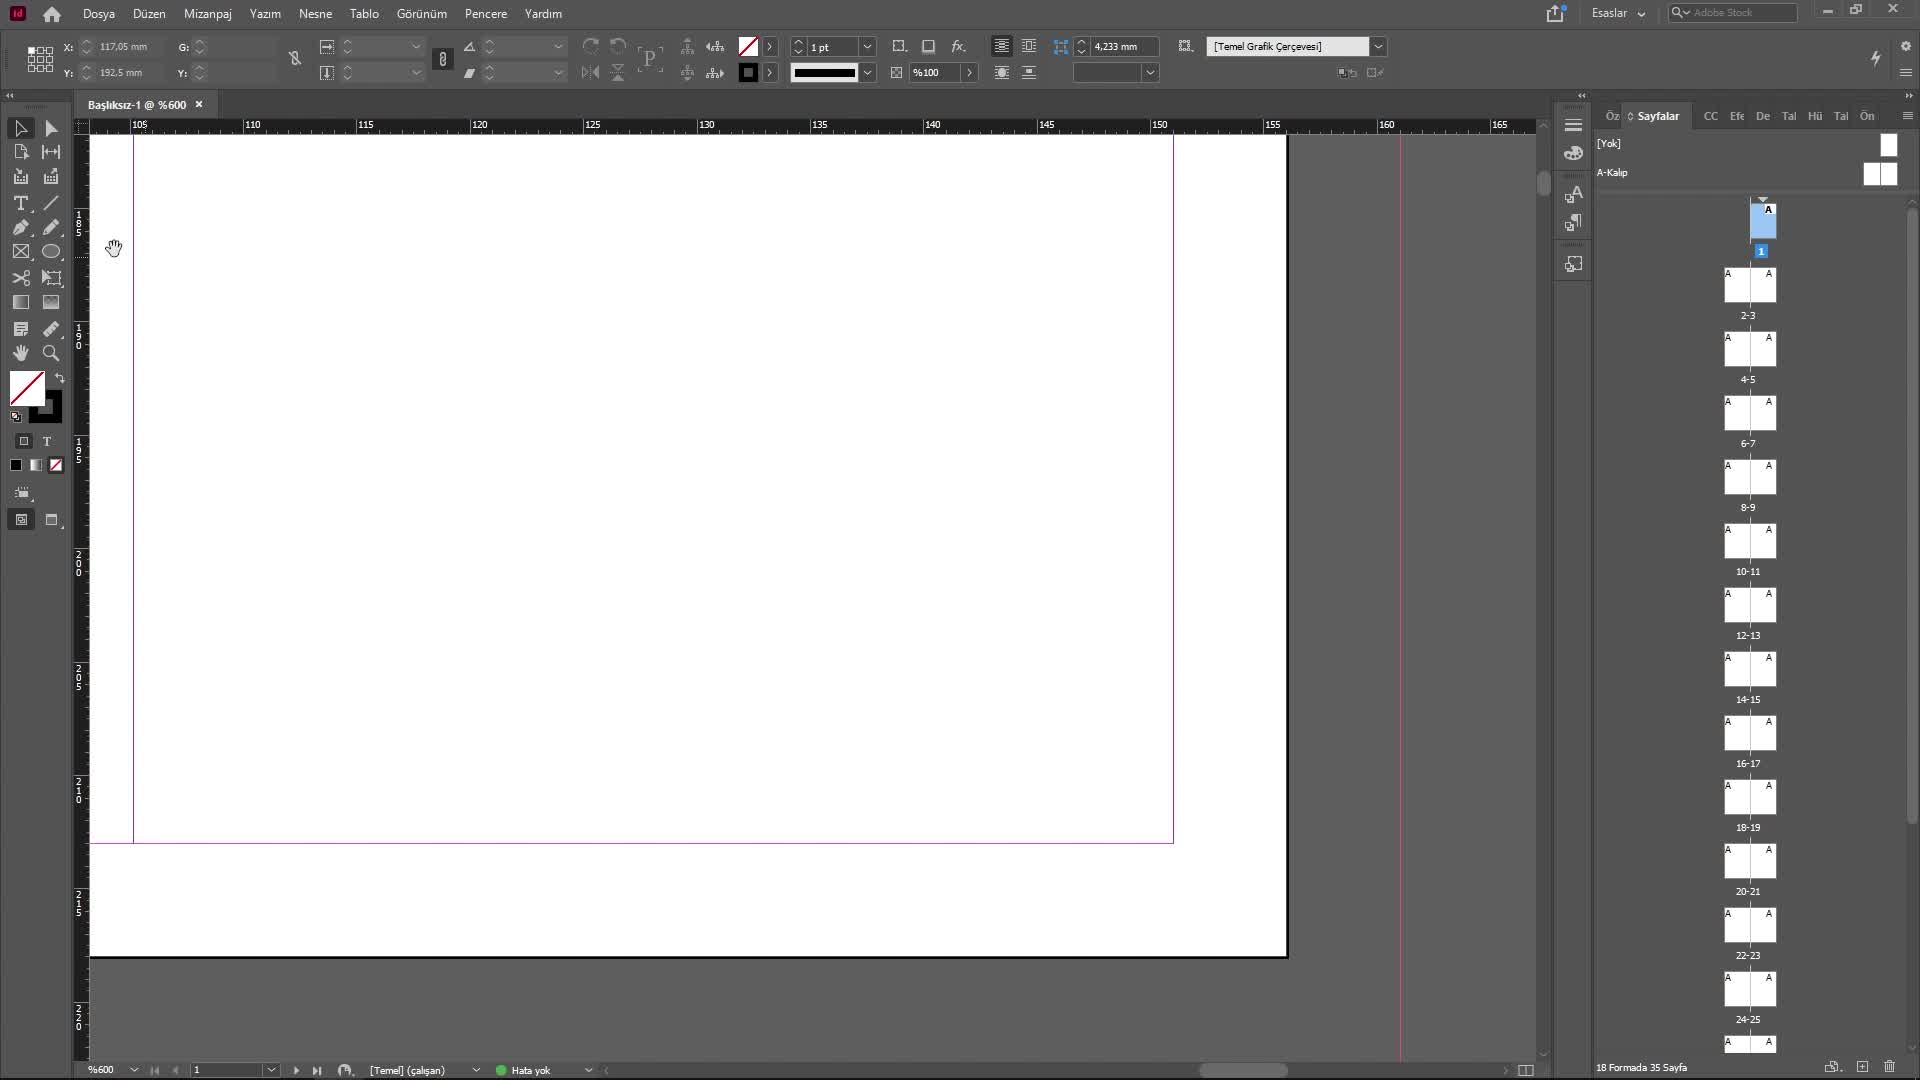The width and height of the screenshot is (1920, 1080).
Task: Select the Zoom magnifier tool
Action: coord(51,353)
